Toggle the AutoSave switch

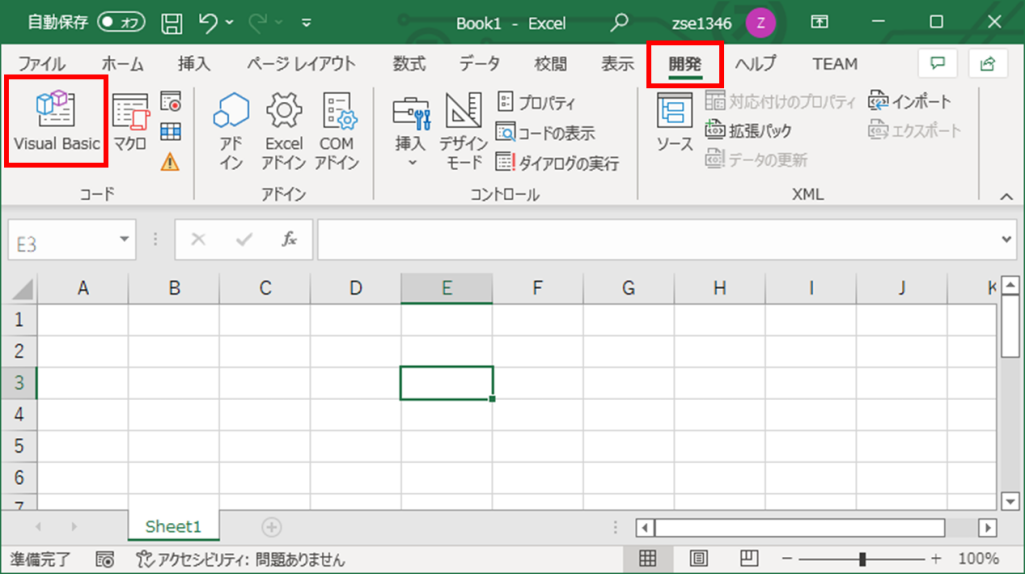121,22
